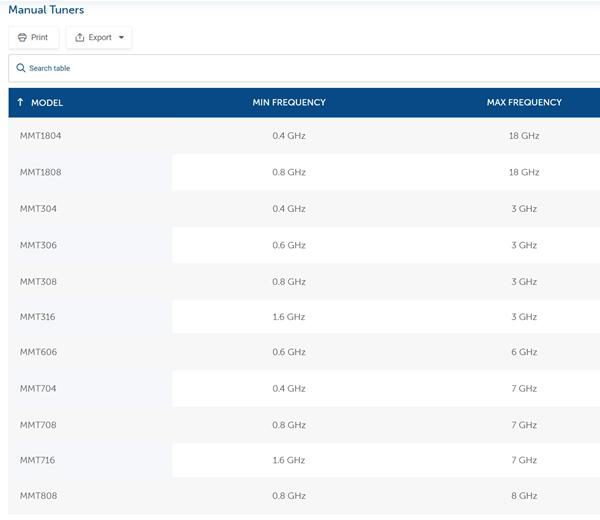Open the Export dropdown arrow
The image size is (600, 520).
click(x=121, y=37)
